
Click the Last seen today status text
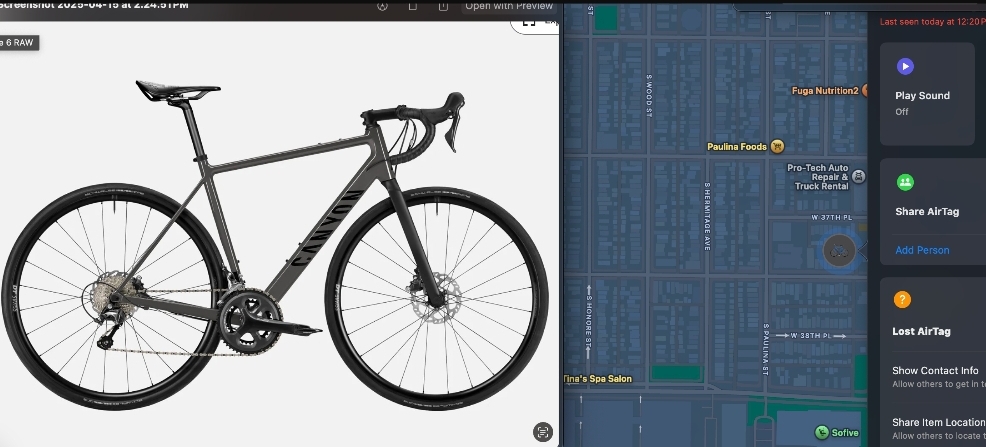coord(933,21)
